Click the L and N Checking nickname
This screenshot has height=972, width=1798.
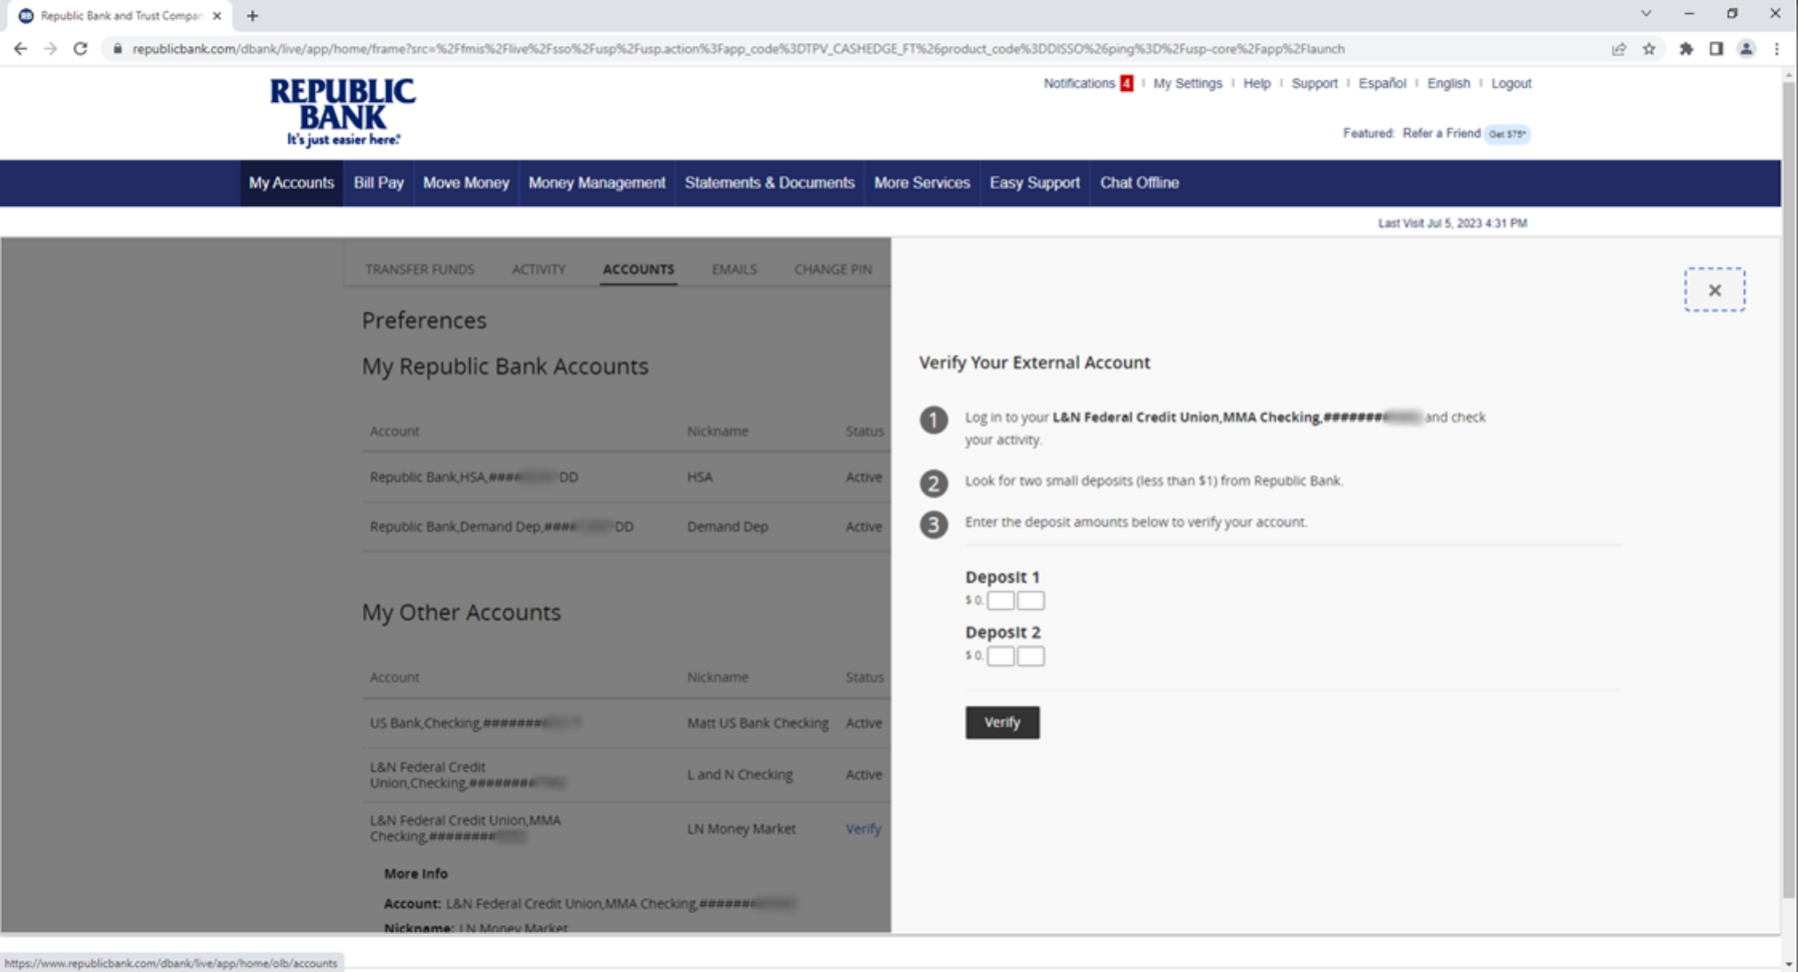click(740, 775)
